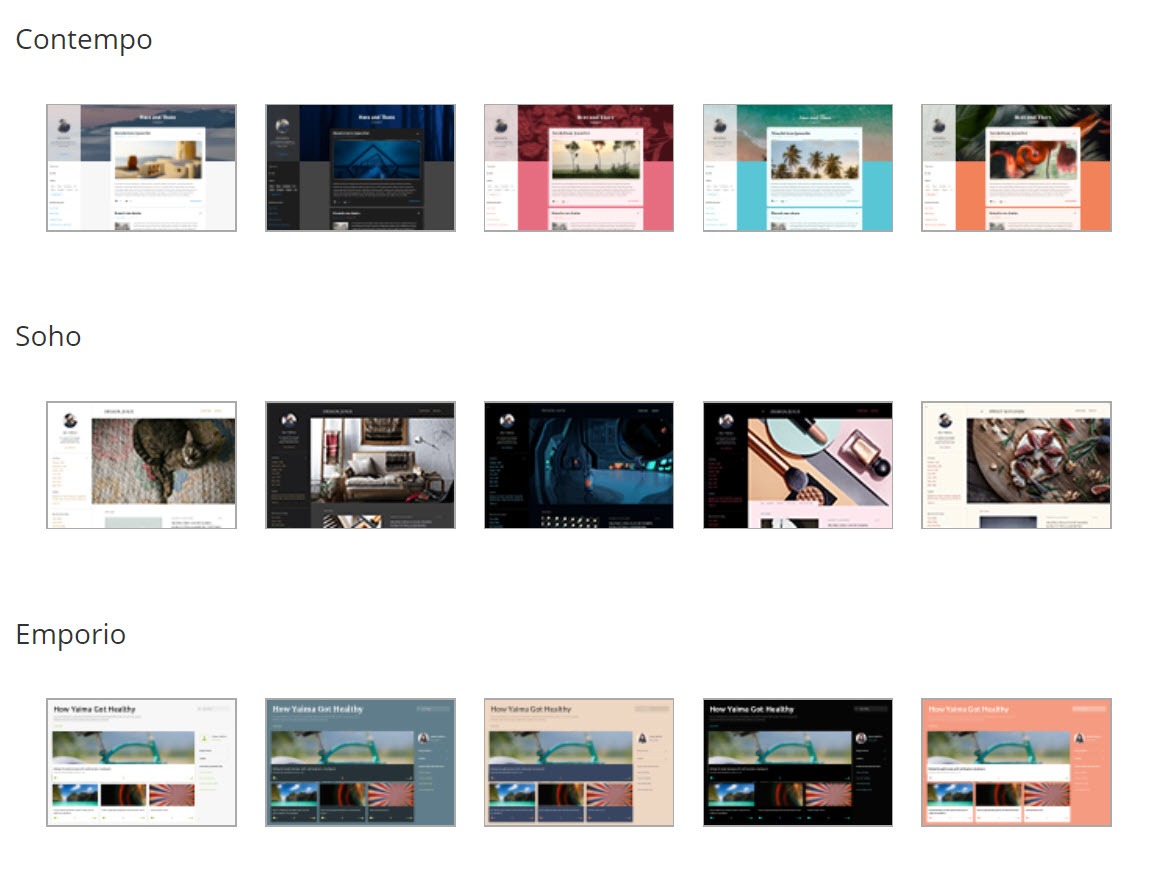Choose the coral Emporio theme thumbnail
The width and height of the screenshot is (1170, 875).
click(1016, 762)
